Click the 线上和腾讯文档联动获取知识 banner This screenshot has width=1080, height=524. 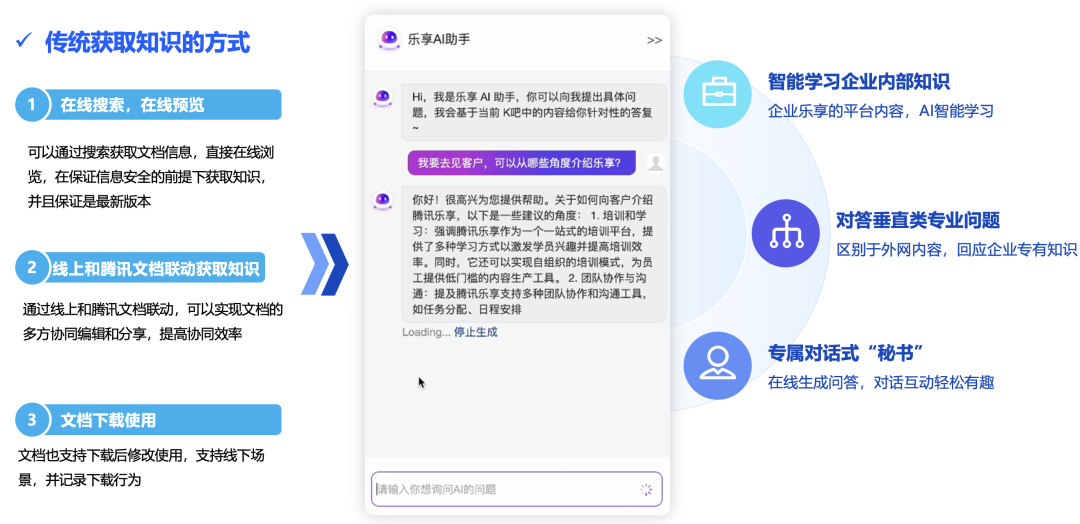point(140,267)
